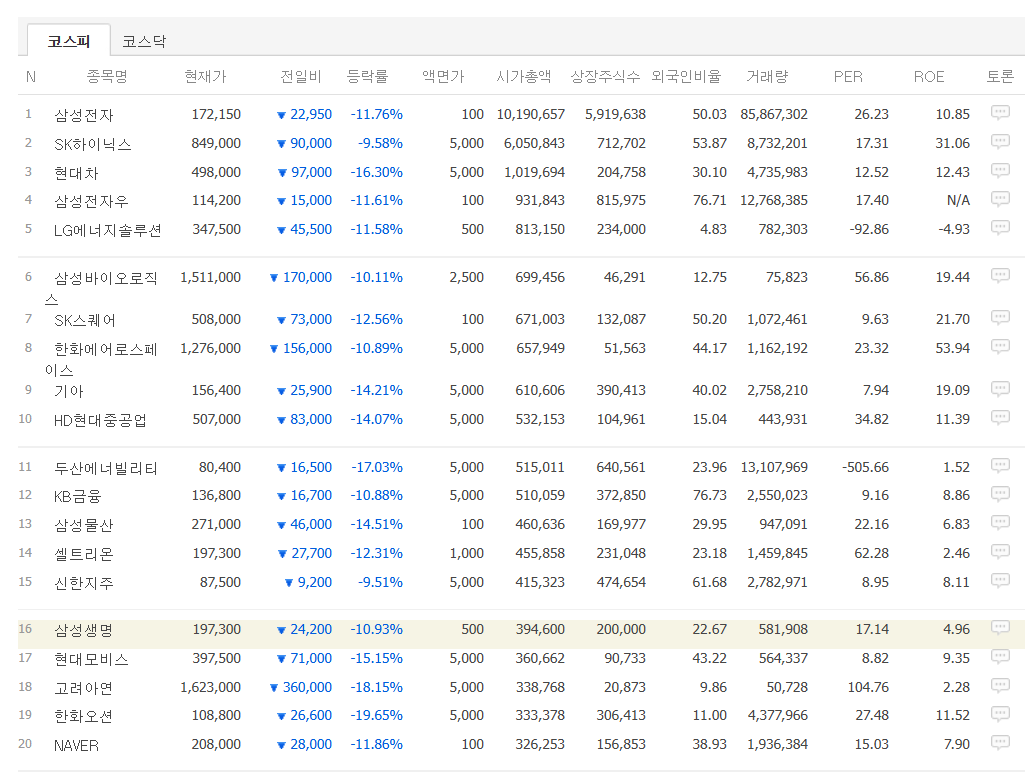Open the SK하이닉스 stock link
Viewport: 1025px width, 772px height.
coord(93,144)
